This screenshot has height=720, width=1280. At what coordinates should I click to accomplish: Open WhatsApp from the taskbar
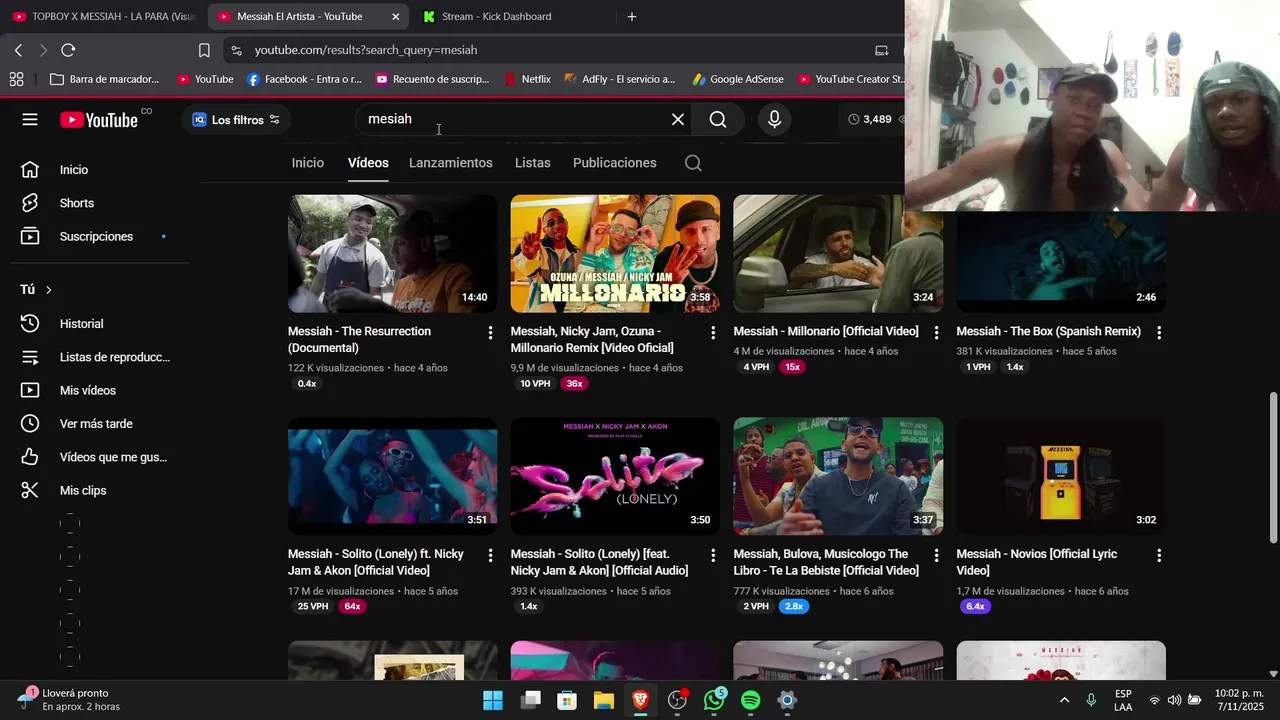click(x=714, y=701)
